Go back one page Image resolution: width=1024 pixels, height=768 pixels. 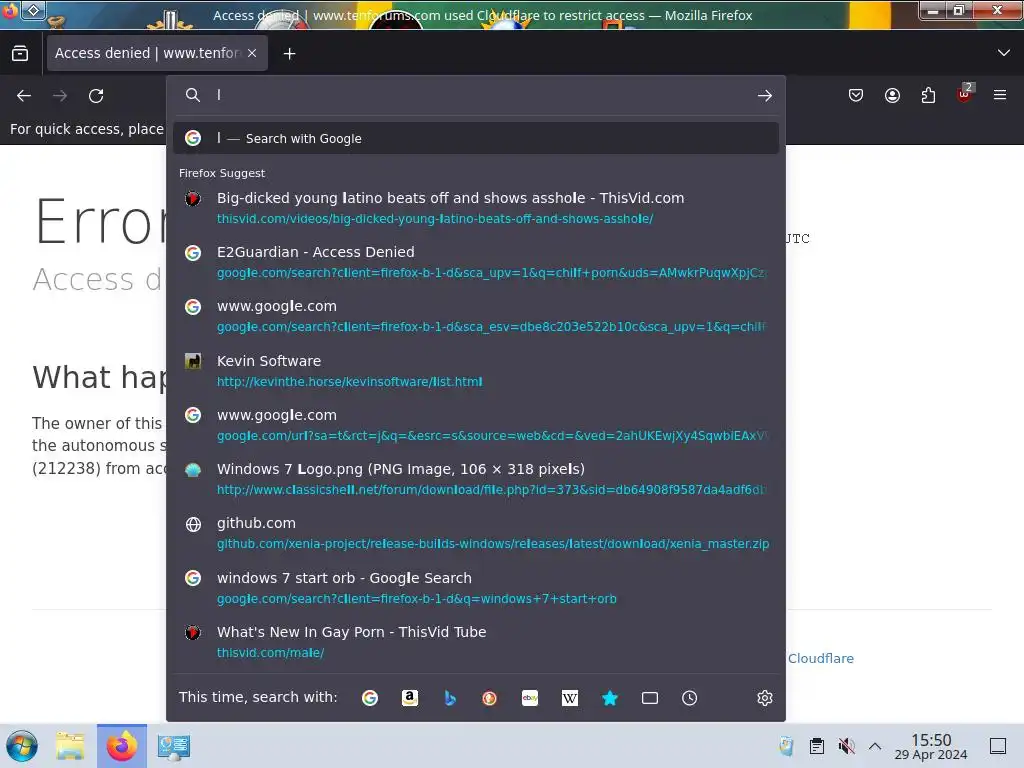coord(24,96)
